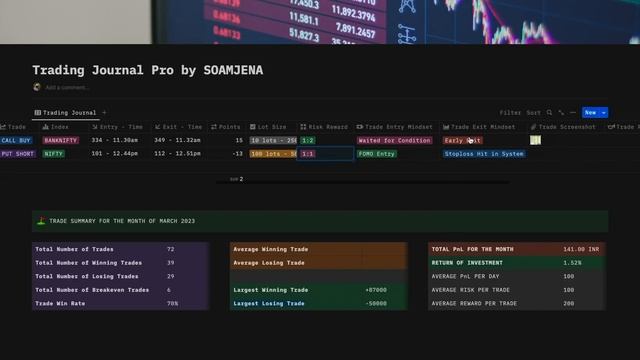Click the page title Trading Journal Pro
The width and height of the screenshot is (640, 360).
pos(148,70)
